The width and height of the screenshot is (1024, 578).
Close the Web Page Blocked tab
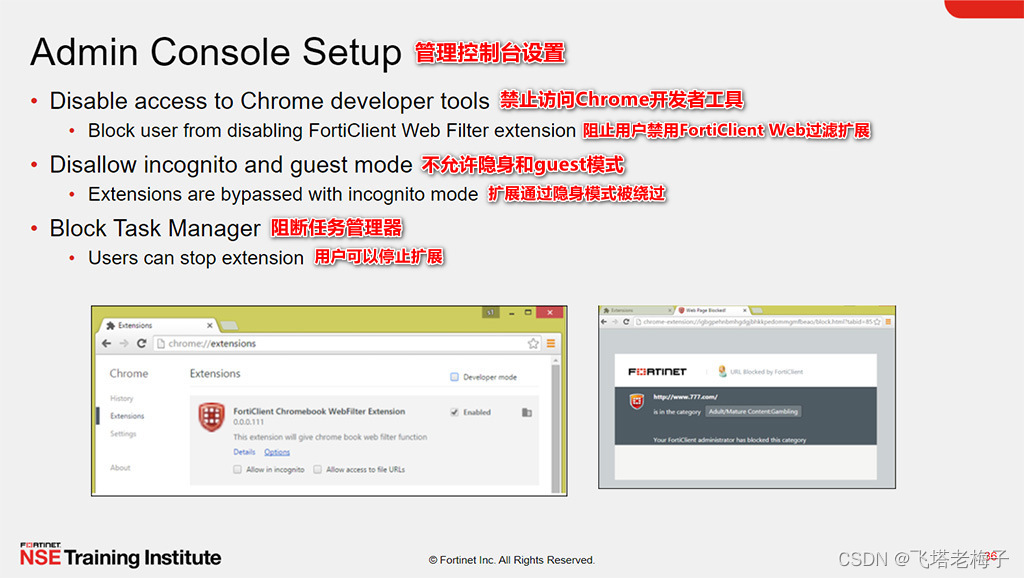(x=744, y=310)
